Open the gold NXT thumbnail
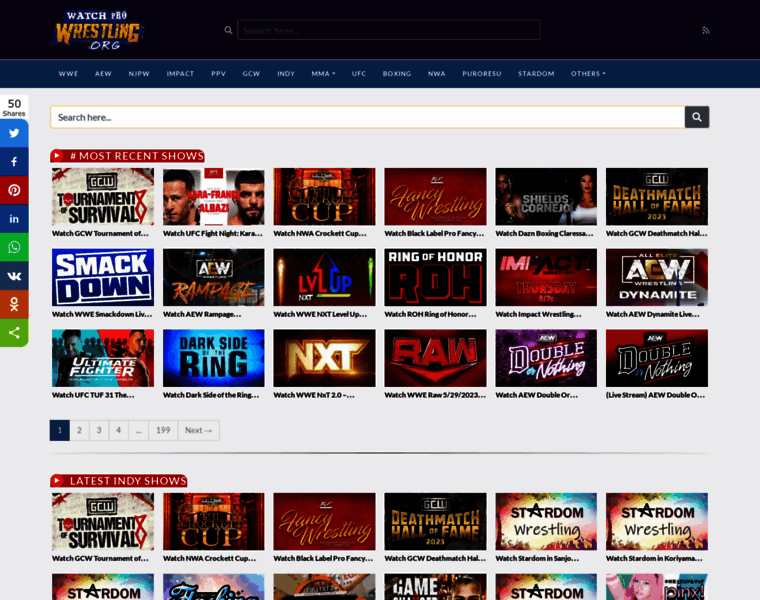The height and width of the screenshot is (600, 760). click(x=324, y=358)
